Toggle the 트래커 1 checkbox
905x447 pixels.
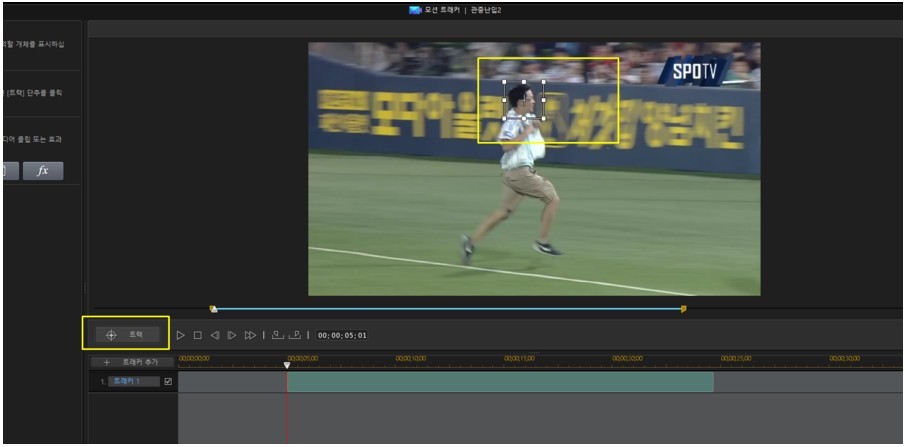click(168, 381)
